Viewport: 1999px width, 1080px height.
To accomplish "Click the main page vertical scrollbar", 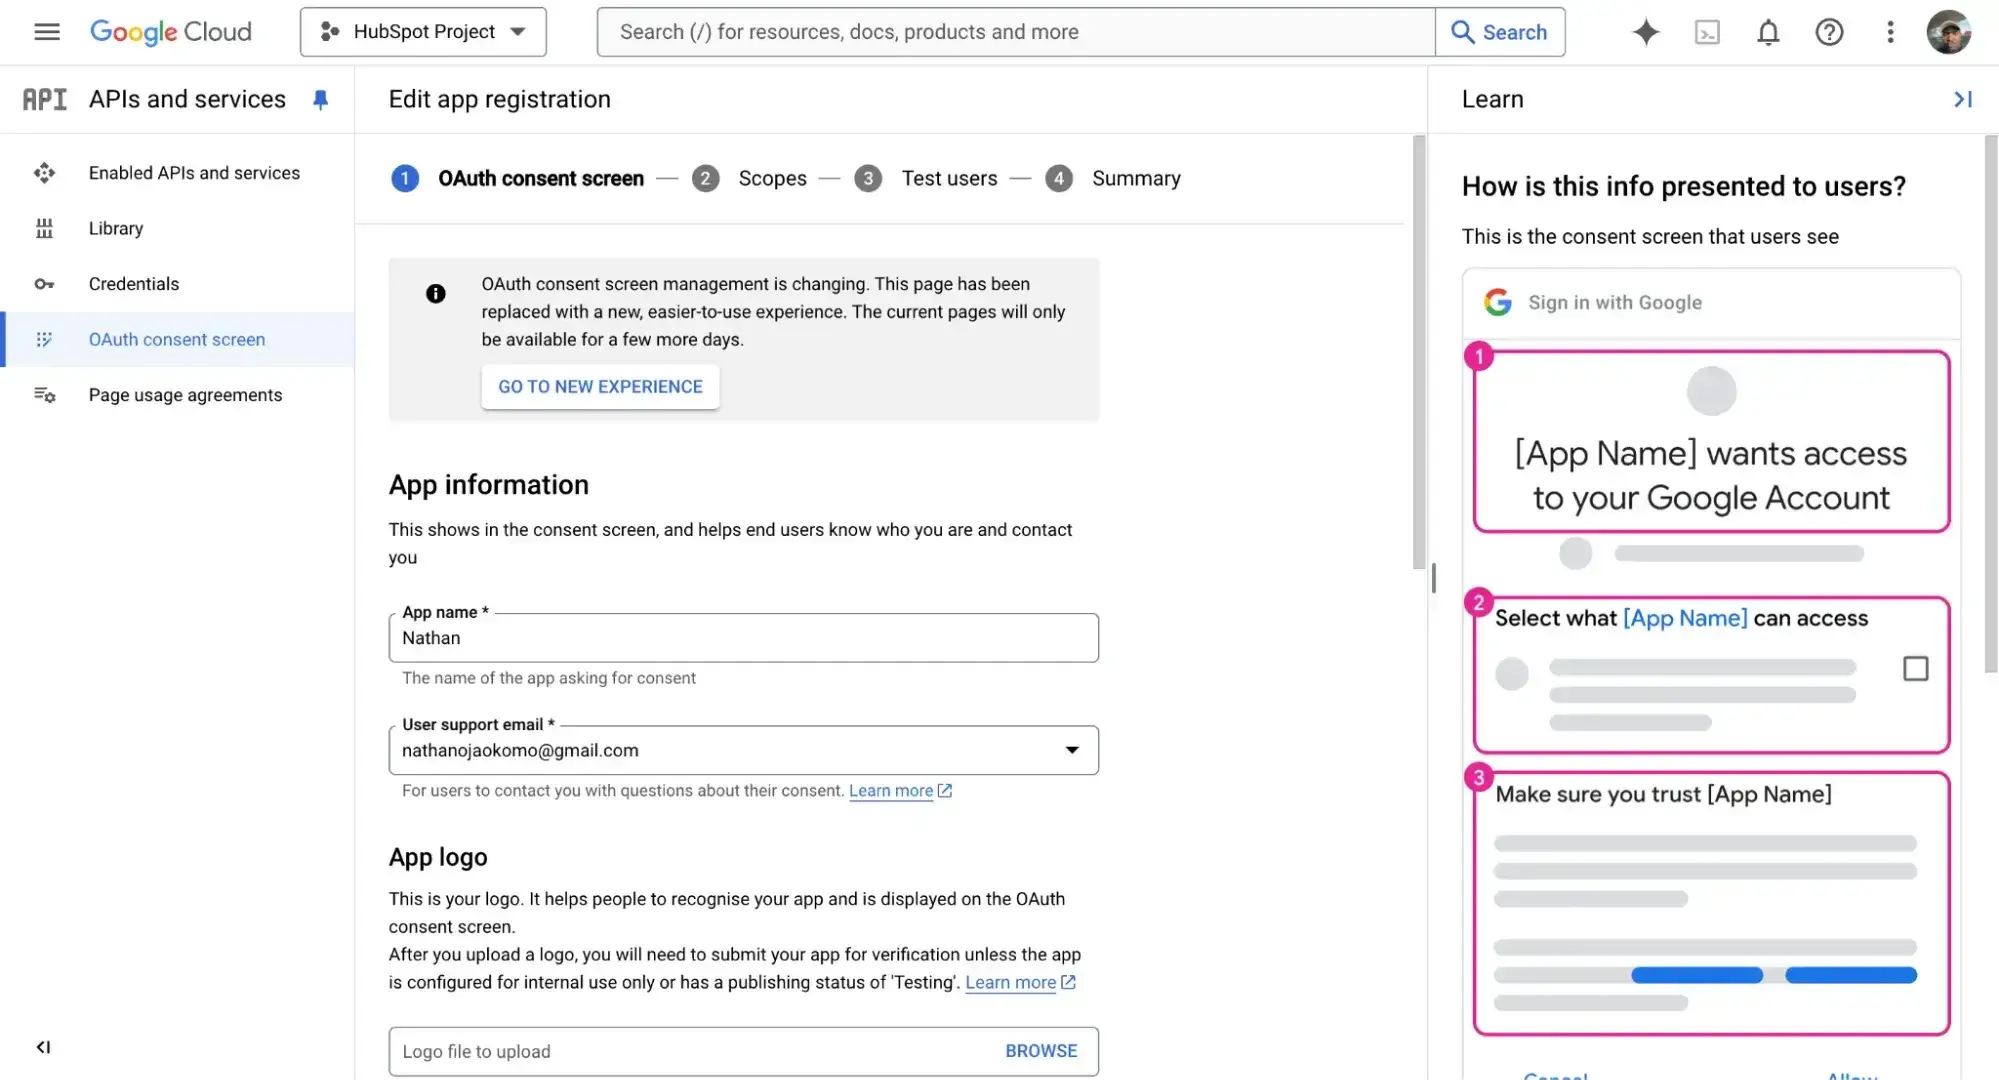I will click(x=1418, y=350).
